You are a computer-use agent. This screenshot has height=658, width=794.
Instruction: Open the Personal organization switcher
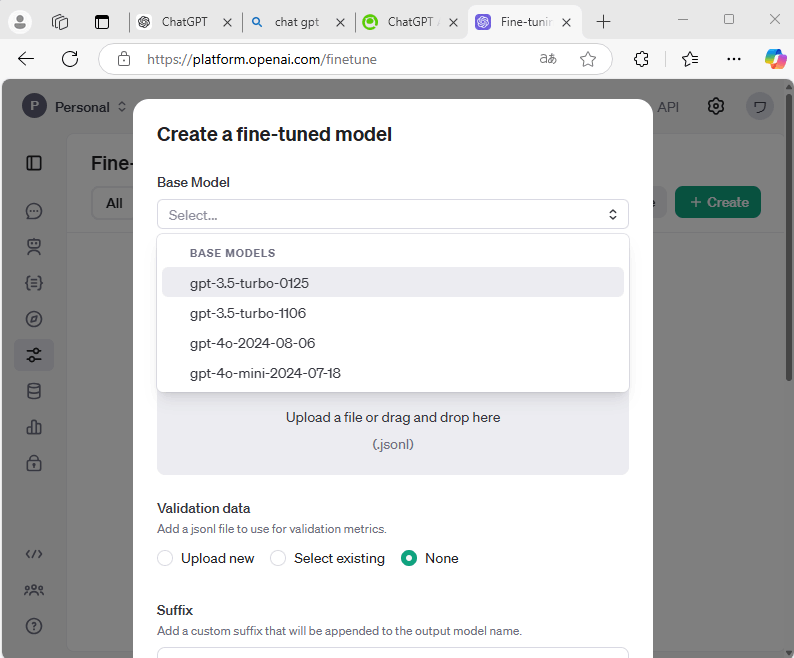tap(91, 107)
